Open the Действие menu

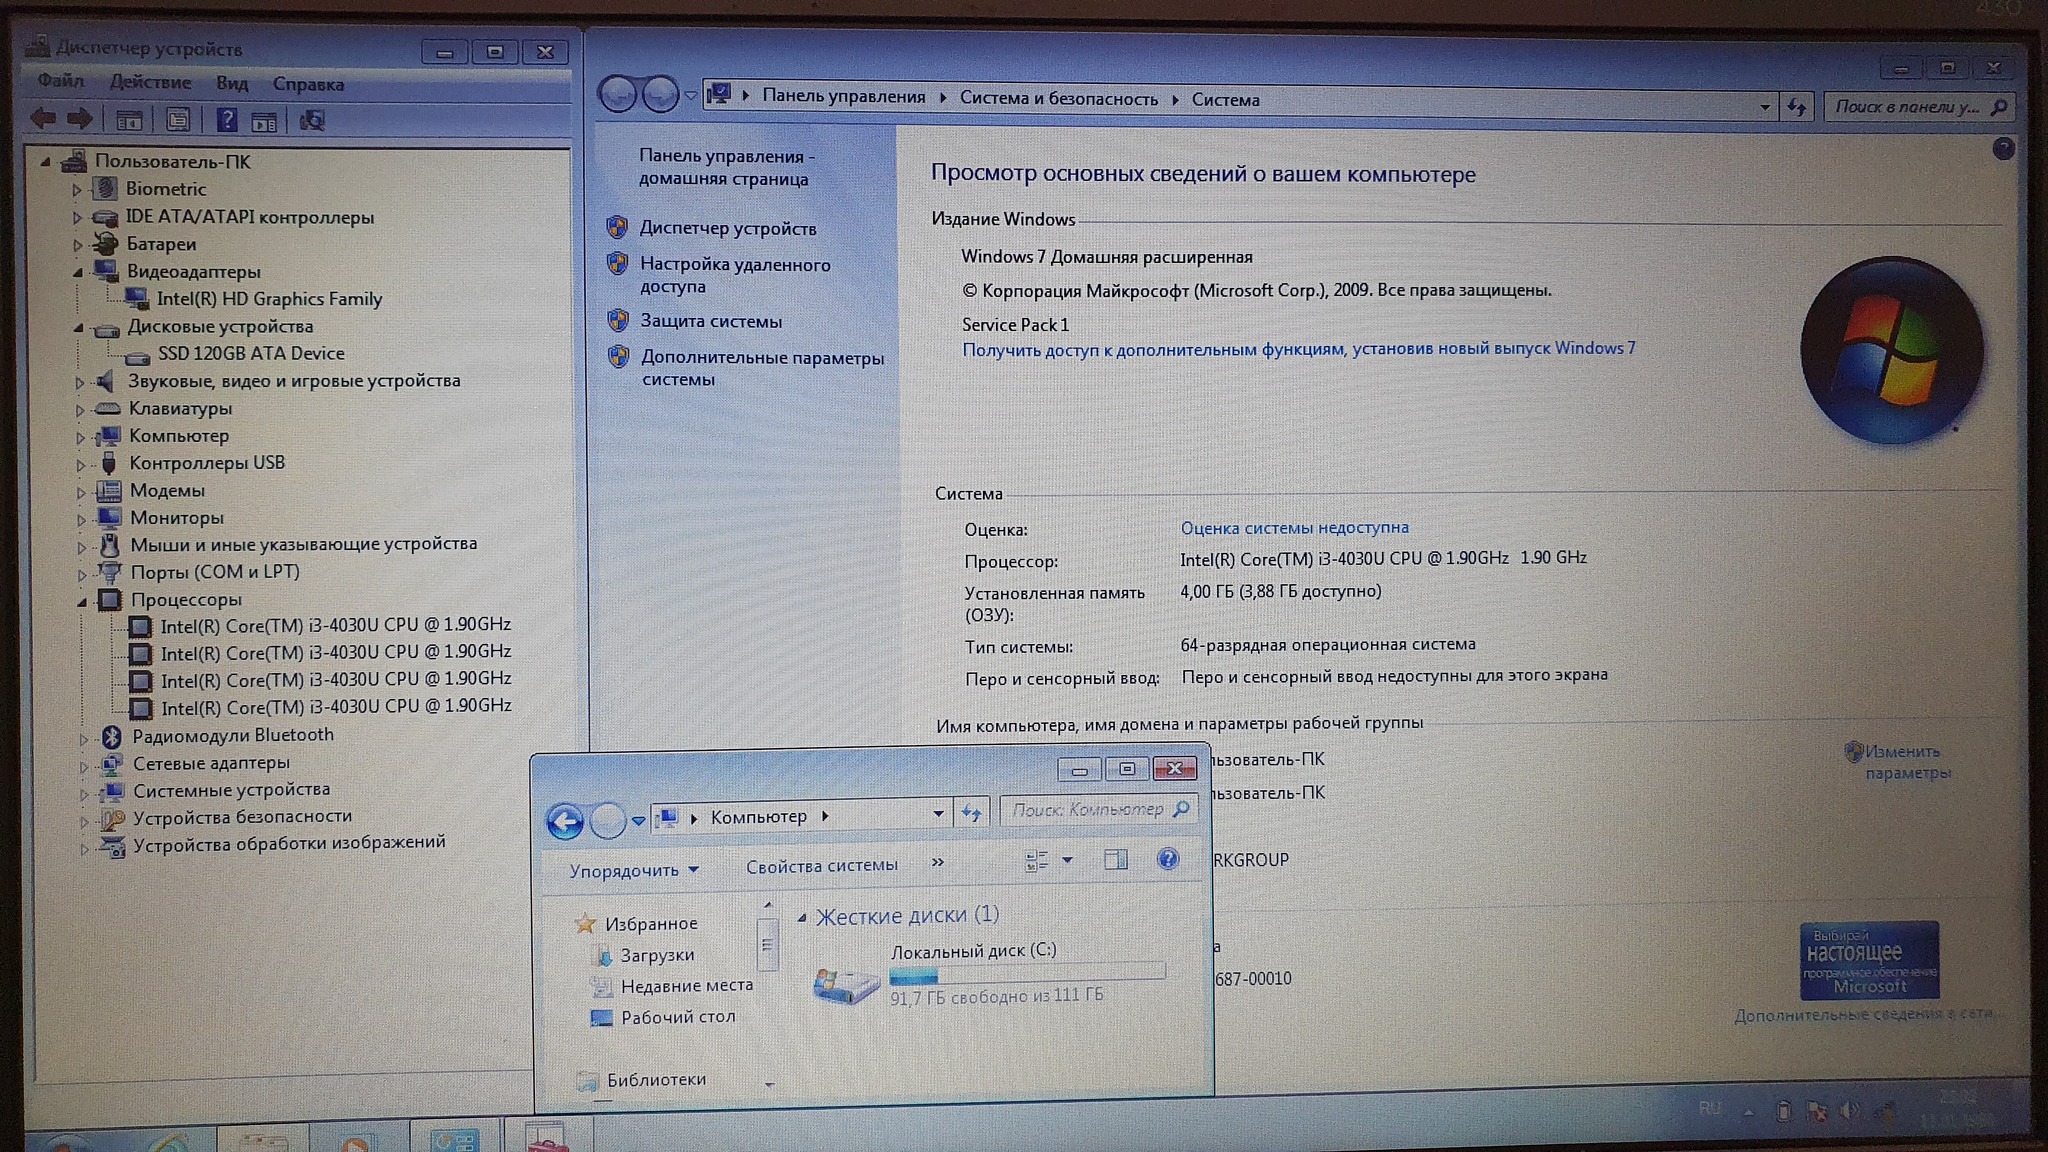click(x=150, y=83)
